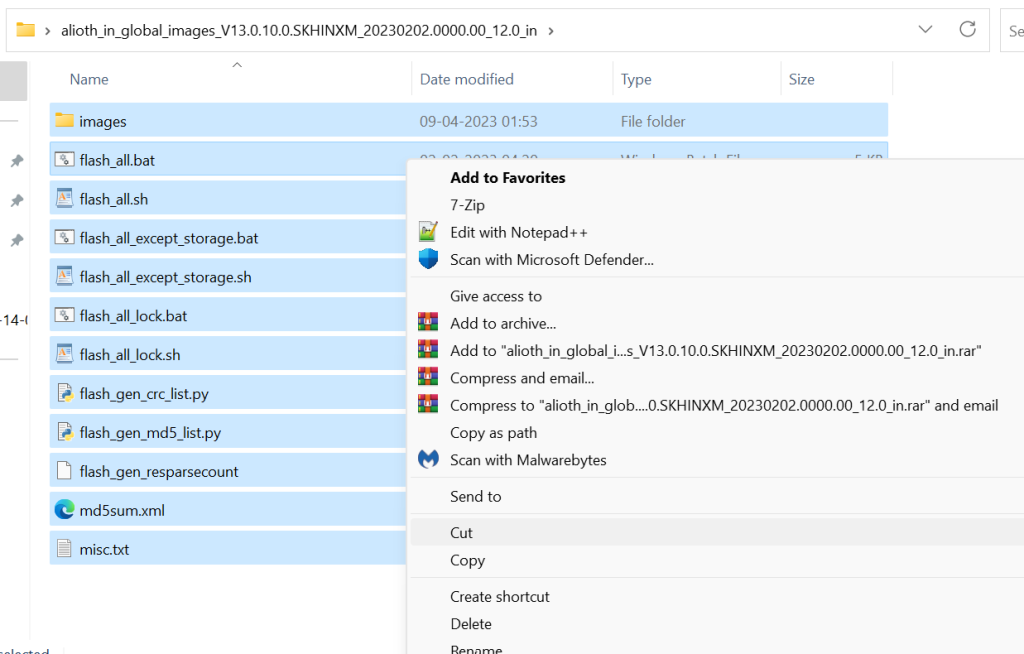Click the flash_gen_crc_list.py Python icon
The width and height of the screenshot is (1024, 654).
coord(65,393)
